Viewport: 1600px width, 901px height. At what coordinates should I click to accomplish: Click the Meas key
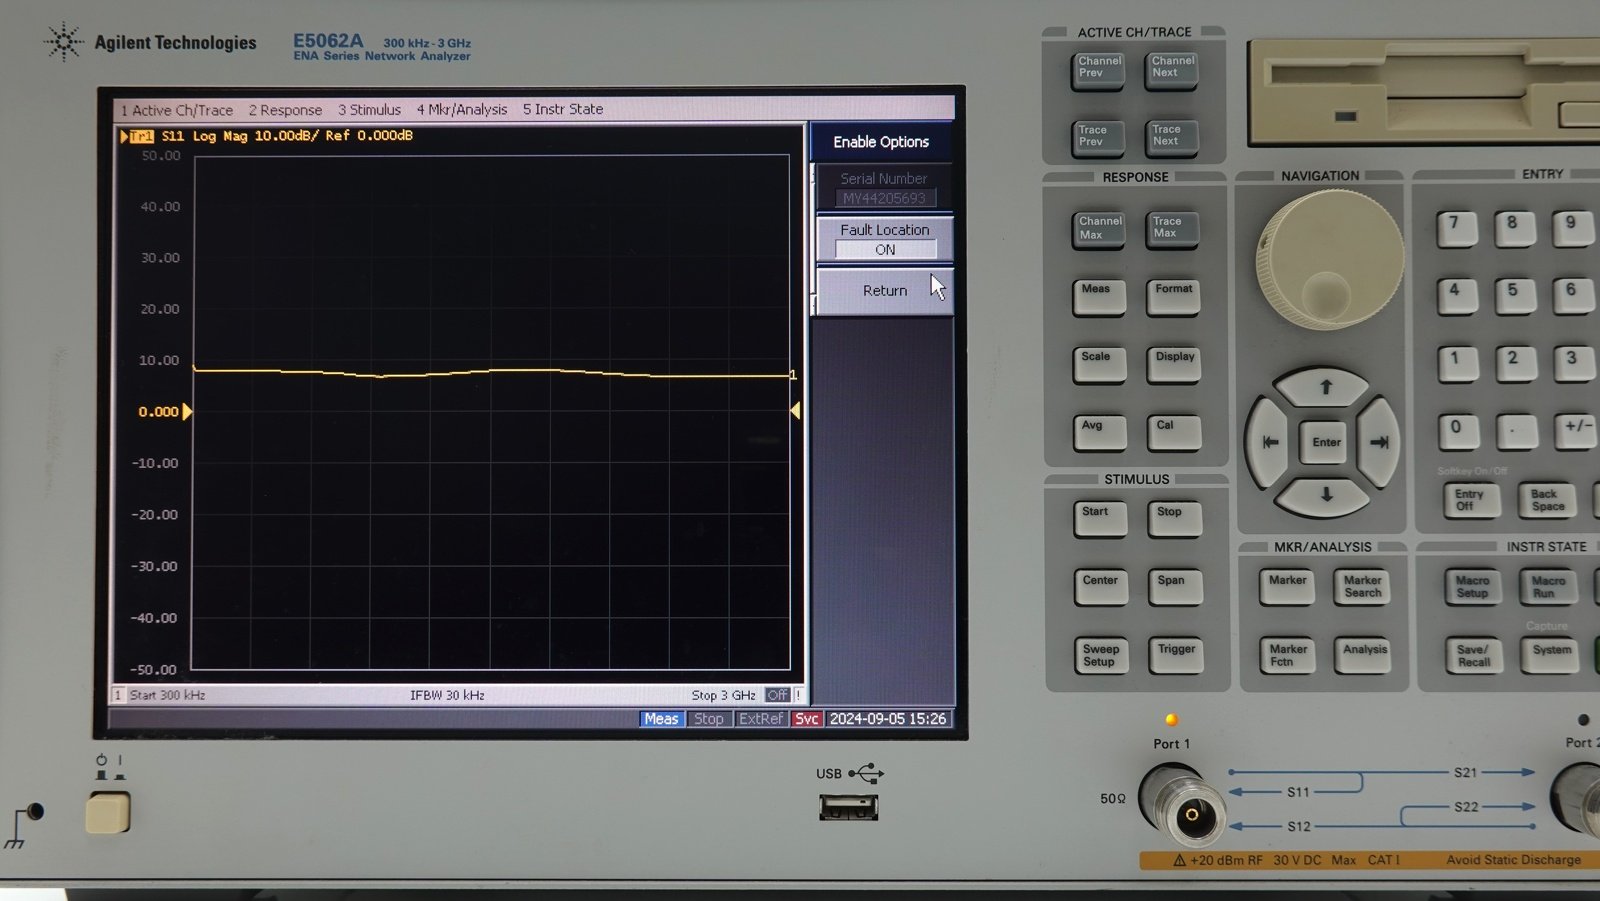1099,298
